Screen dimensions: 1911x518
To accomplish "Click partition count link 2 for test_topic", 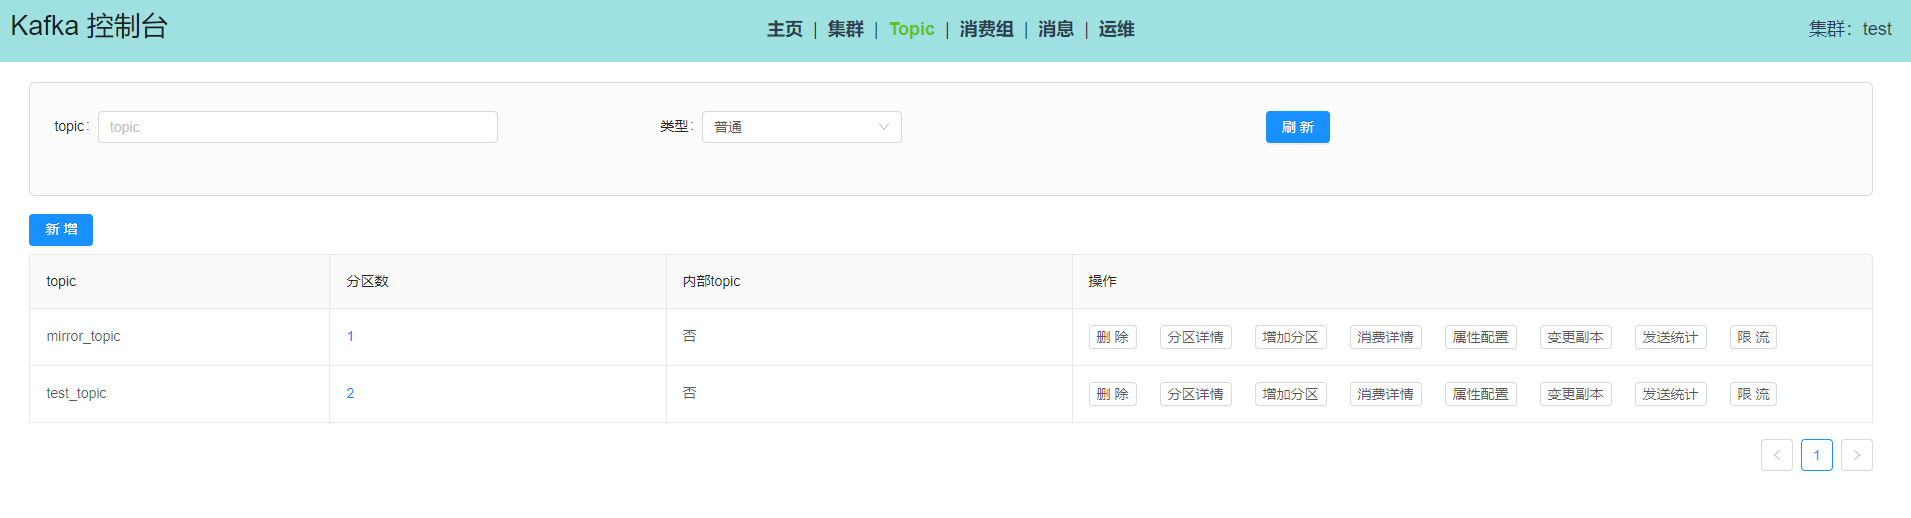I will pyautogui.click(x=350, y=393).
